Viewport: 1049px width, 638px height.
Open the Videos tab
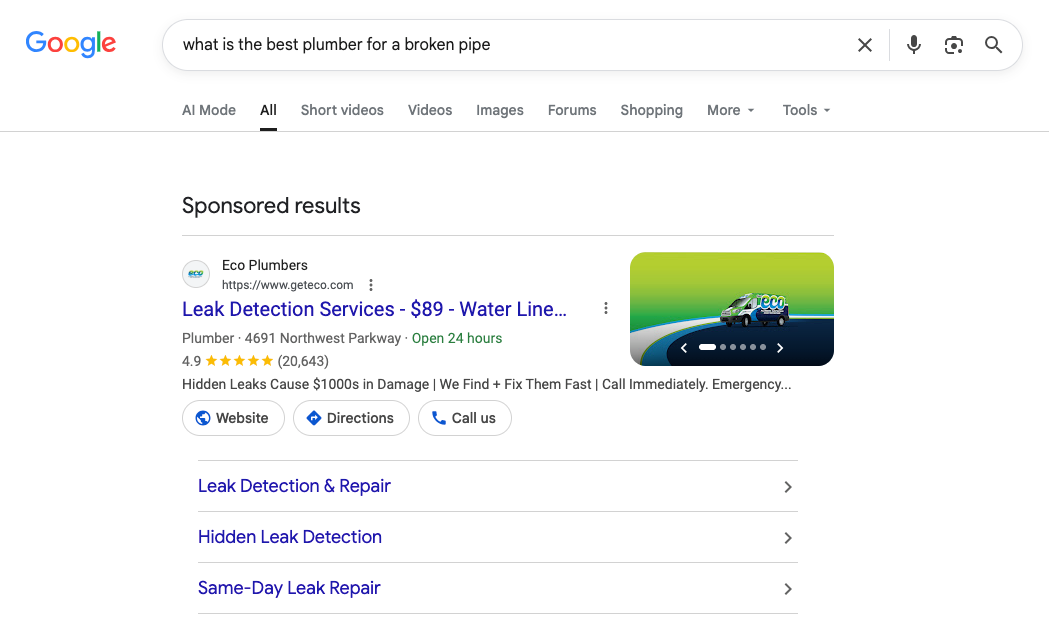click(430, 110)
